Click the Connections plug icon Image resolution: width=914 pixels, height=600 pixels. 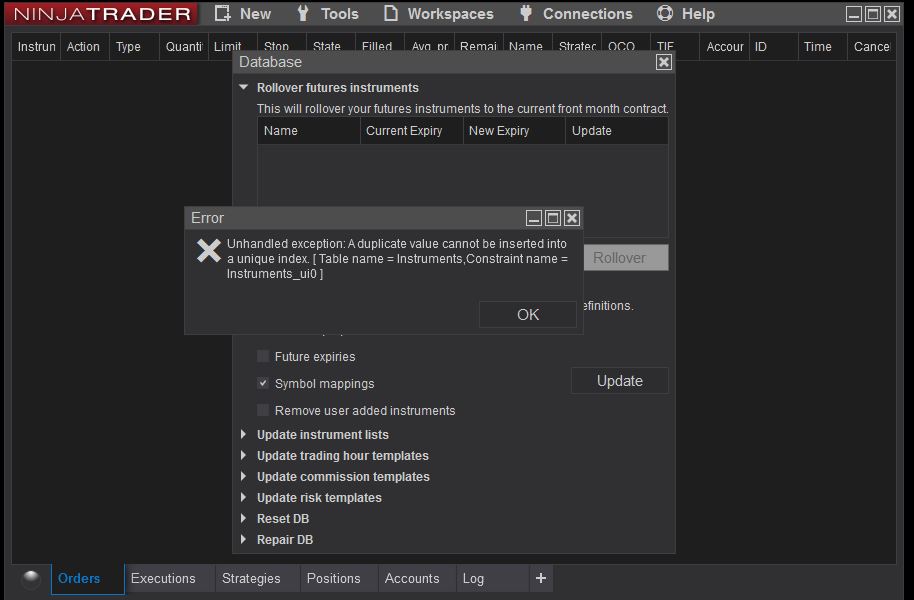pos(526,13)
